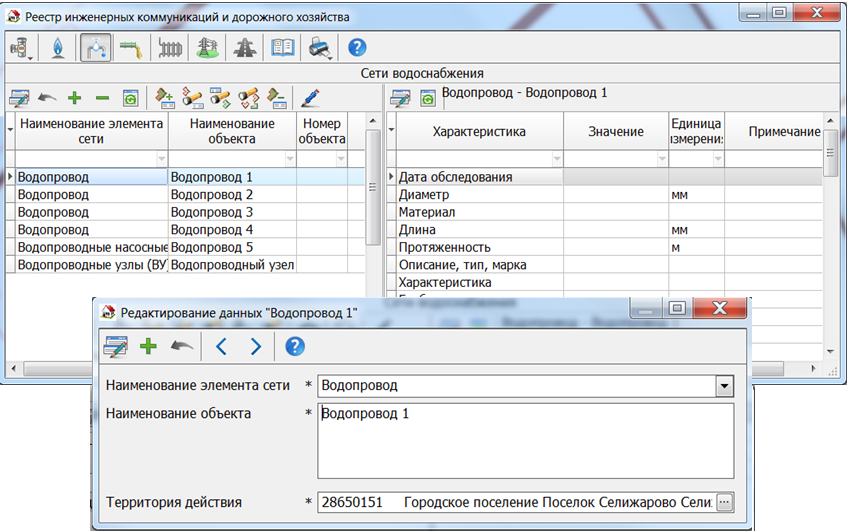
Task: Click characteristics panel scroll down arrow
Action: coord(830,352)
